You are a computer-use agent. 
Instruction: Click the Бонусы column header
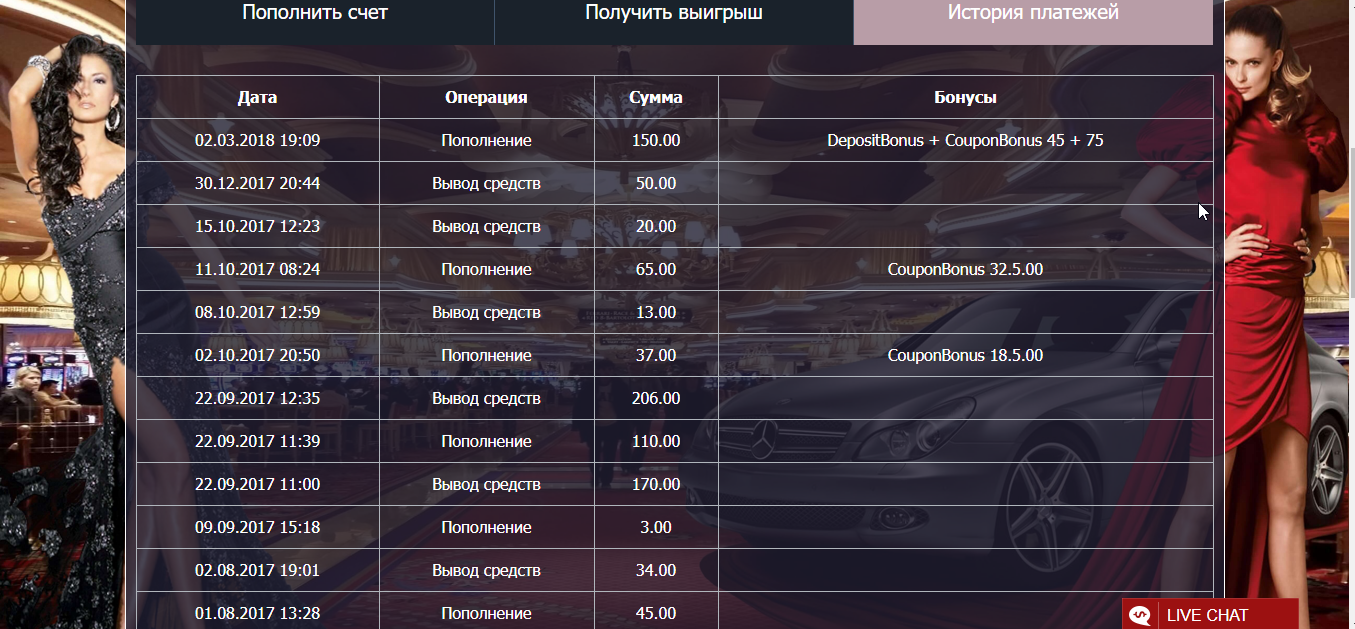point(965,97)
